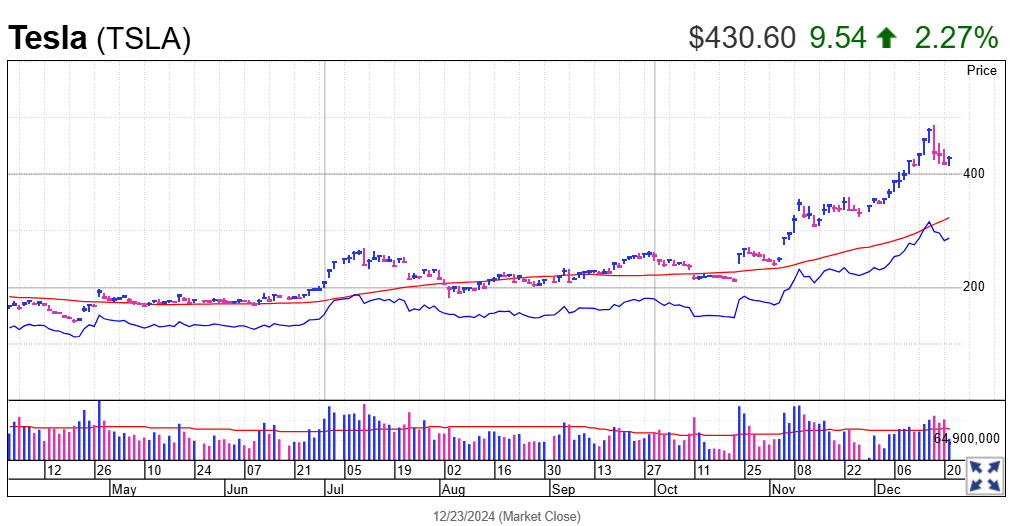Click the Aug month label on timeline
The width and height of the screenshot is (1027, 526).
pyautogui.click(x=453, y=489)
